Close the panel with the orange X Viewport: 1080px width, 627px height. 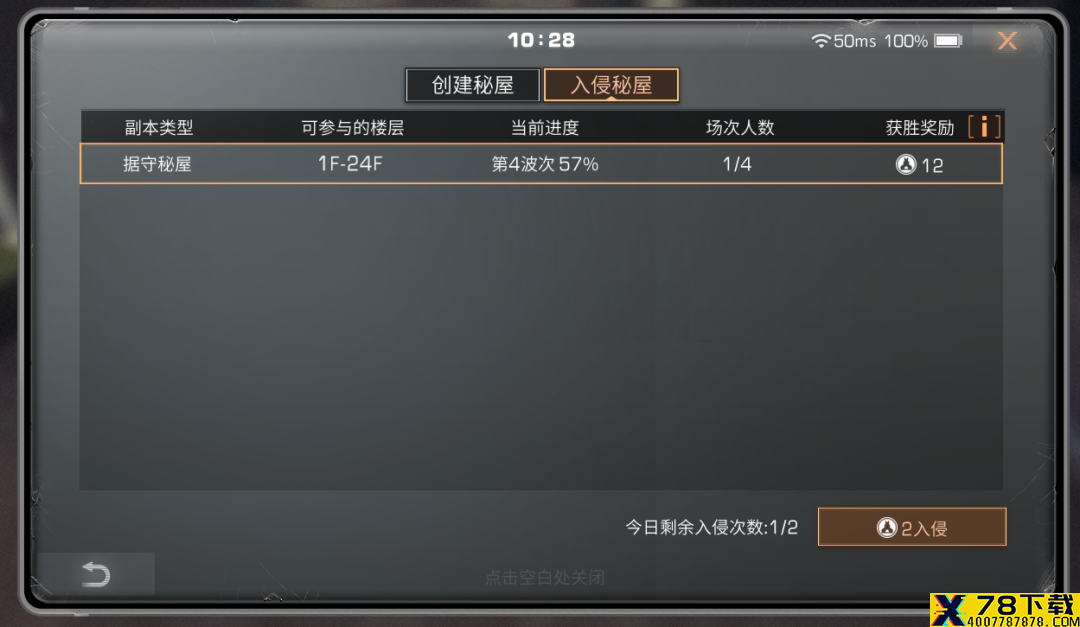[1007, 41]
